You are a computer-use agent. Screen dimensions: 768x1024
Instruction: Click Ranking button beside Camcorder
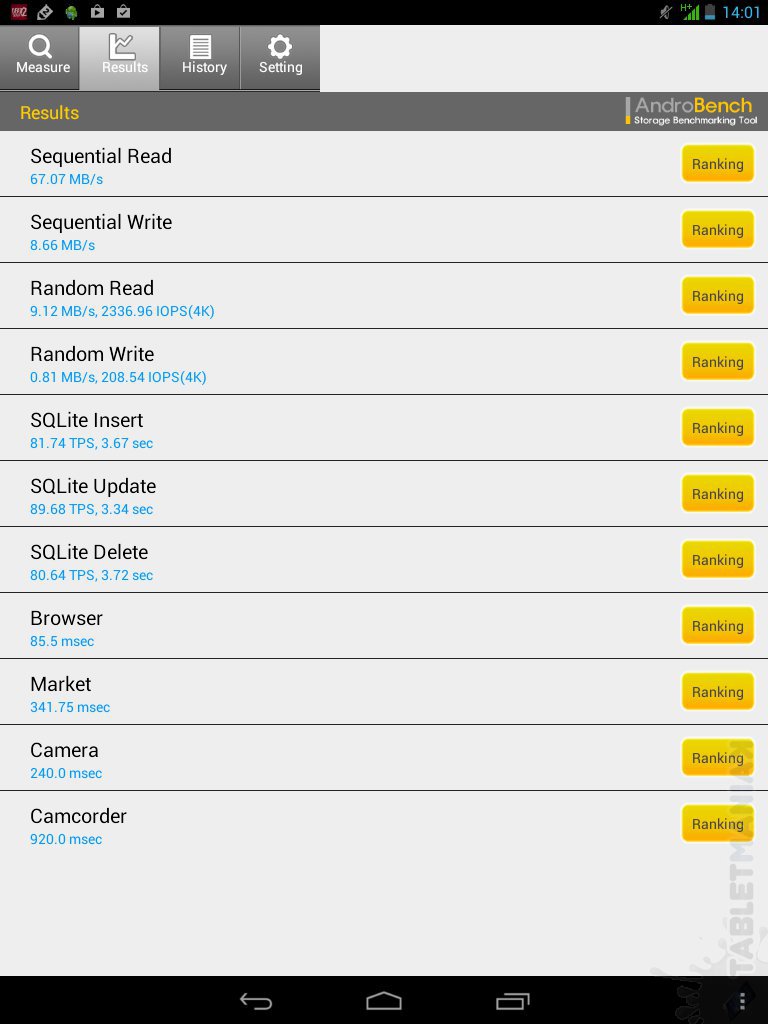(717, 824)
